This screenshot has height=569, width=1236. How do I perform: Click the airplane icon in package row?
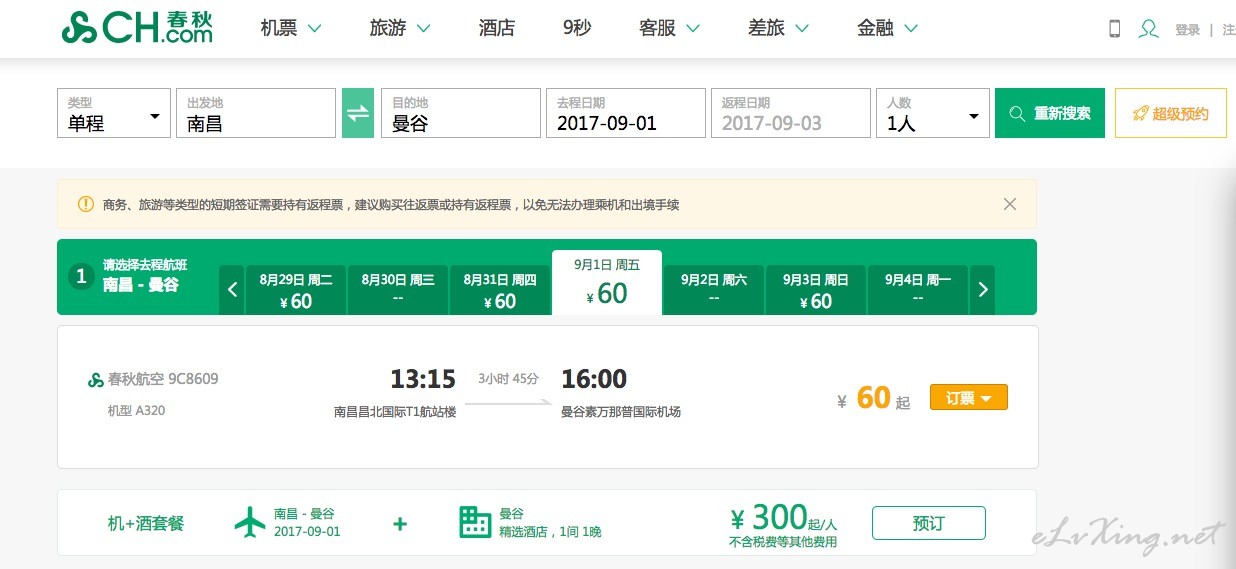pyautogui.click(x=250, y=522)
